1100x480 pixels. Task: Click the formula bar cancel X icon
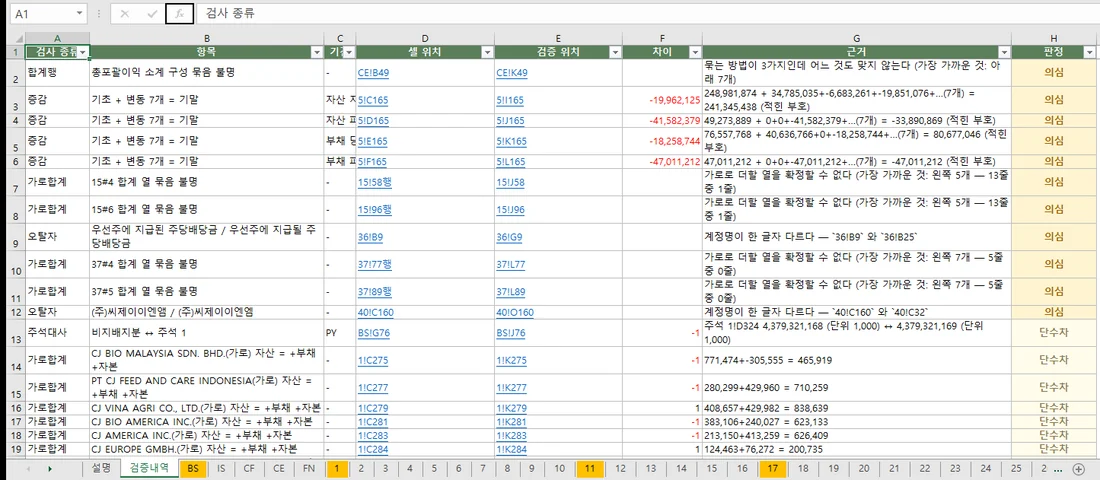125,13
